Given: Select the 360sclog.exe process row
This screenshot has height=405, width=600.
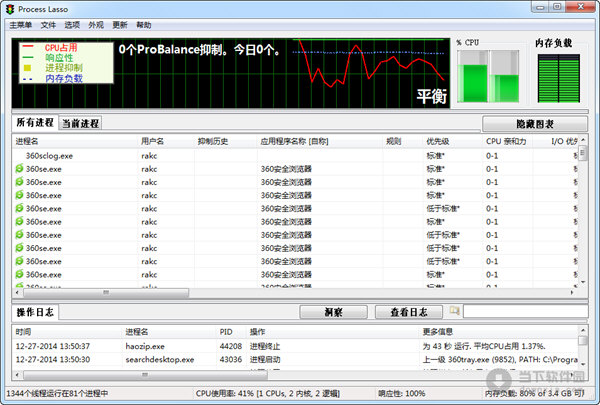Looking at the screenshot, I should pyautogui.click(x=295, y=156).
